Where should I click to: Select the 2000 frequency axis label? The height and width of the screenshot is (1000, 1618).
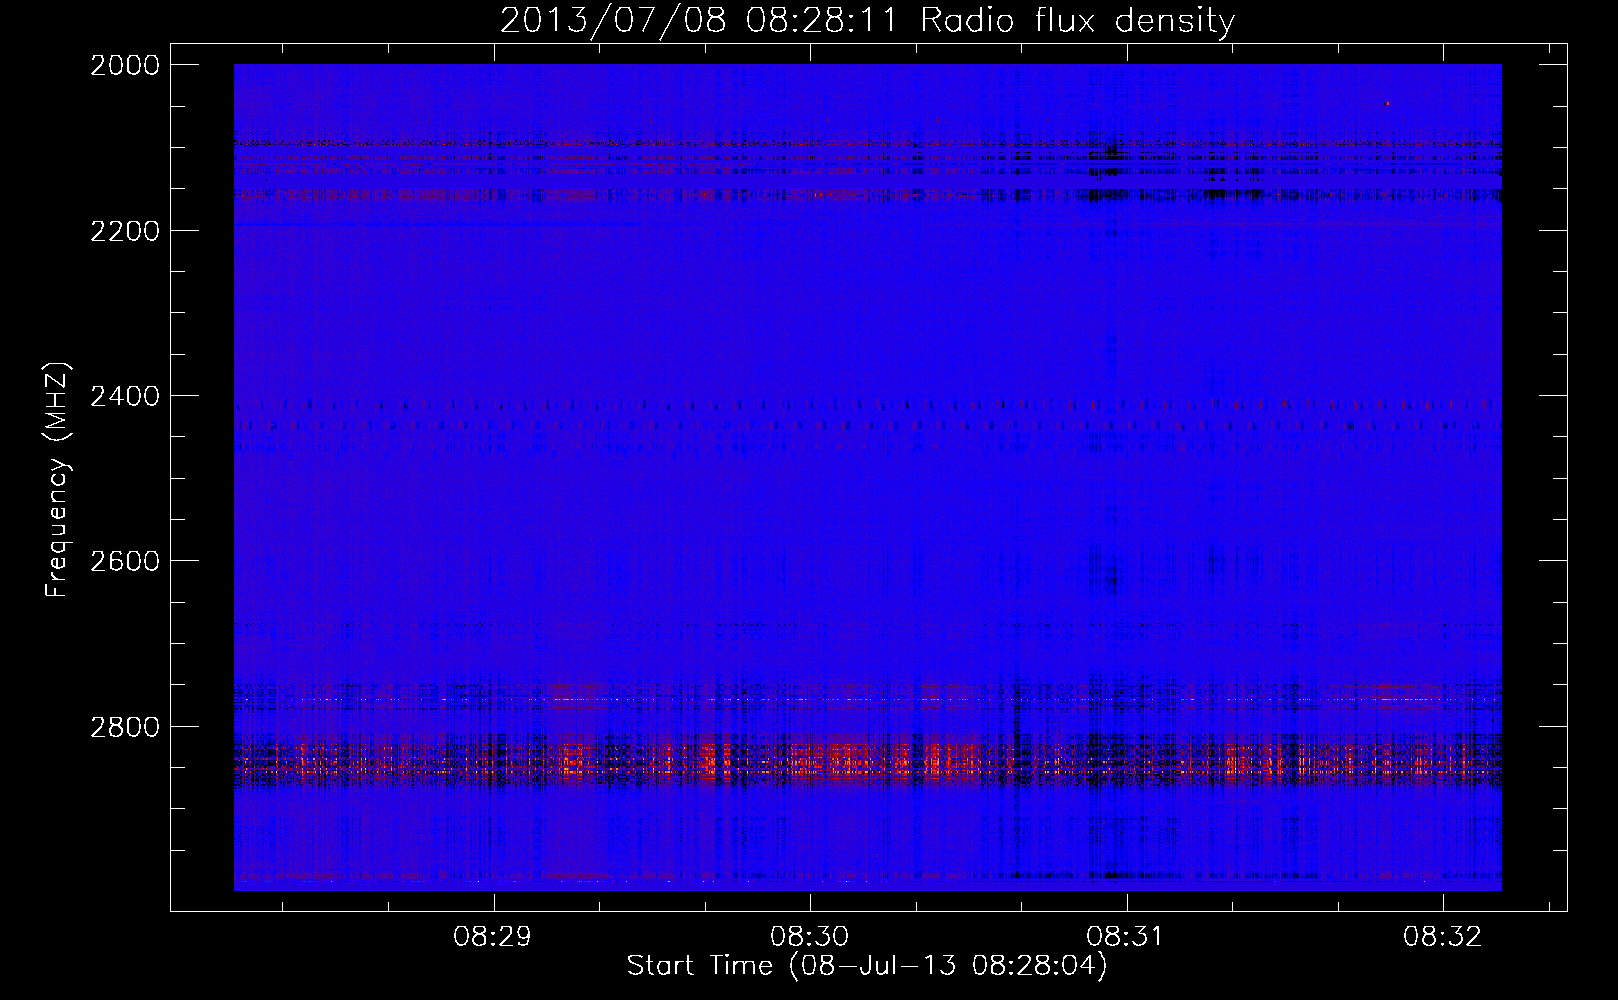click(x=125, y=65)
